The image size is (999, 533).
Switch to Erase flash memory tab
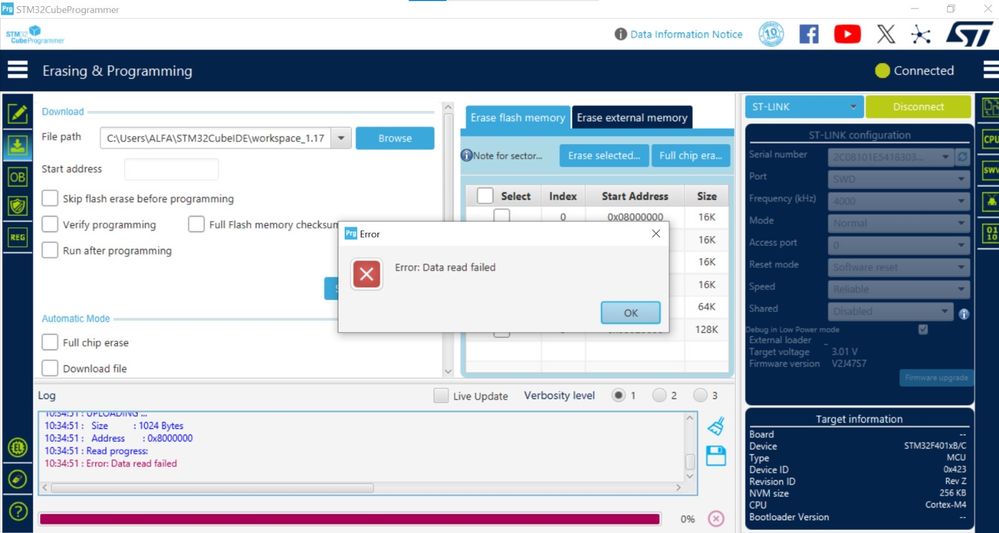click(x=517, y=118)
